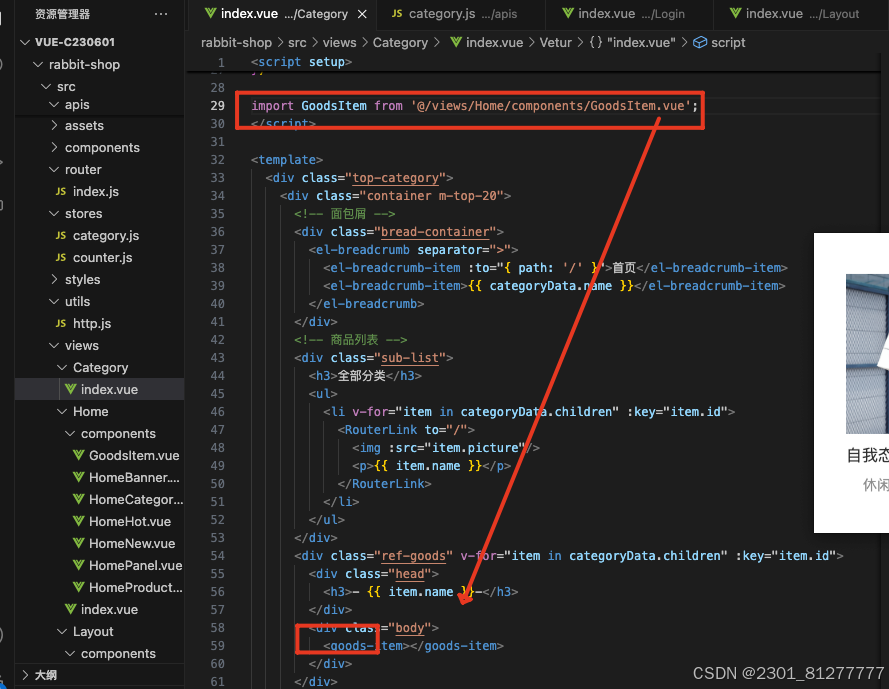Viewport: 889px width, 689px height.
Task: Click the Vue icon on Login tab
Action: click(x=568, y=13)
